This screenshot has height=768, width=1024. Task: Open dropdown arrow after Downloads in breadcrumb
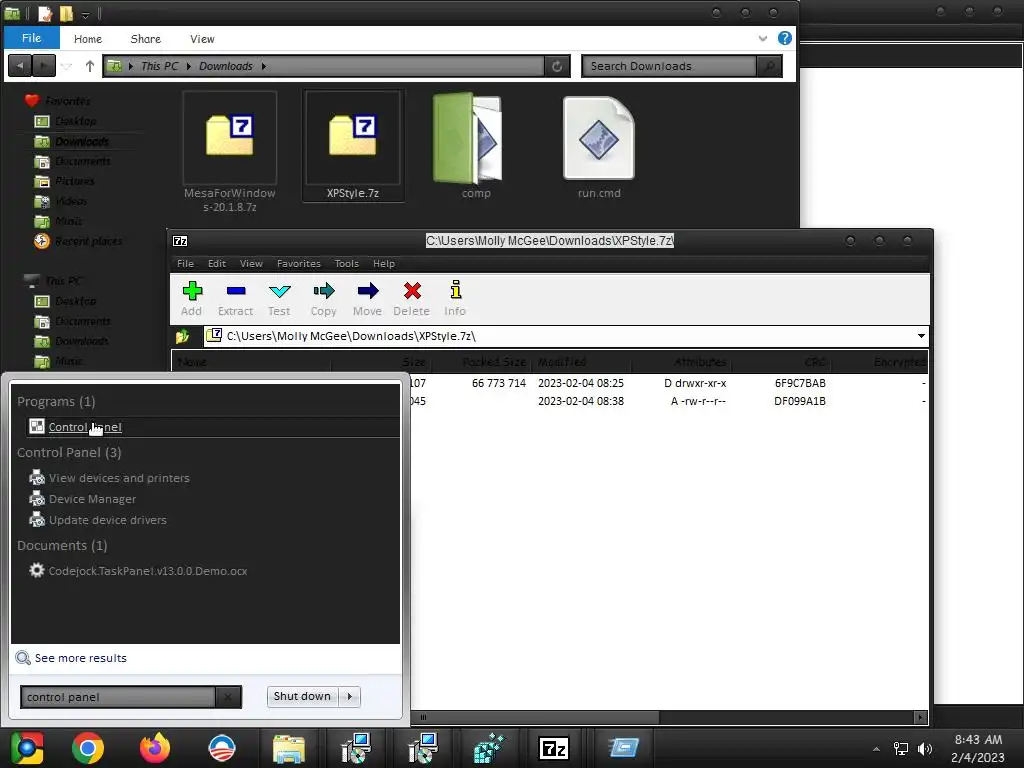click(x=264, y=66)
